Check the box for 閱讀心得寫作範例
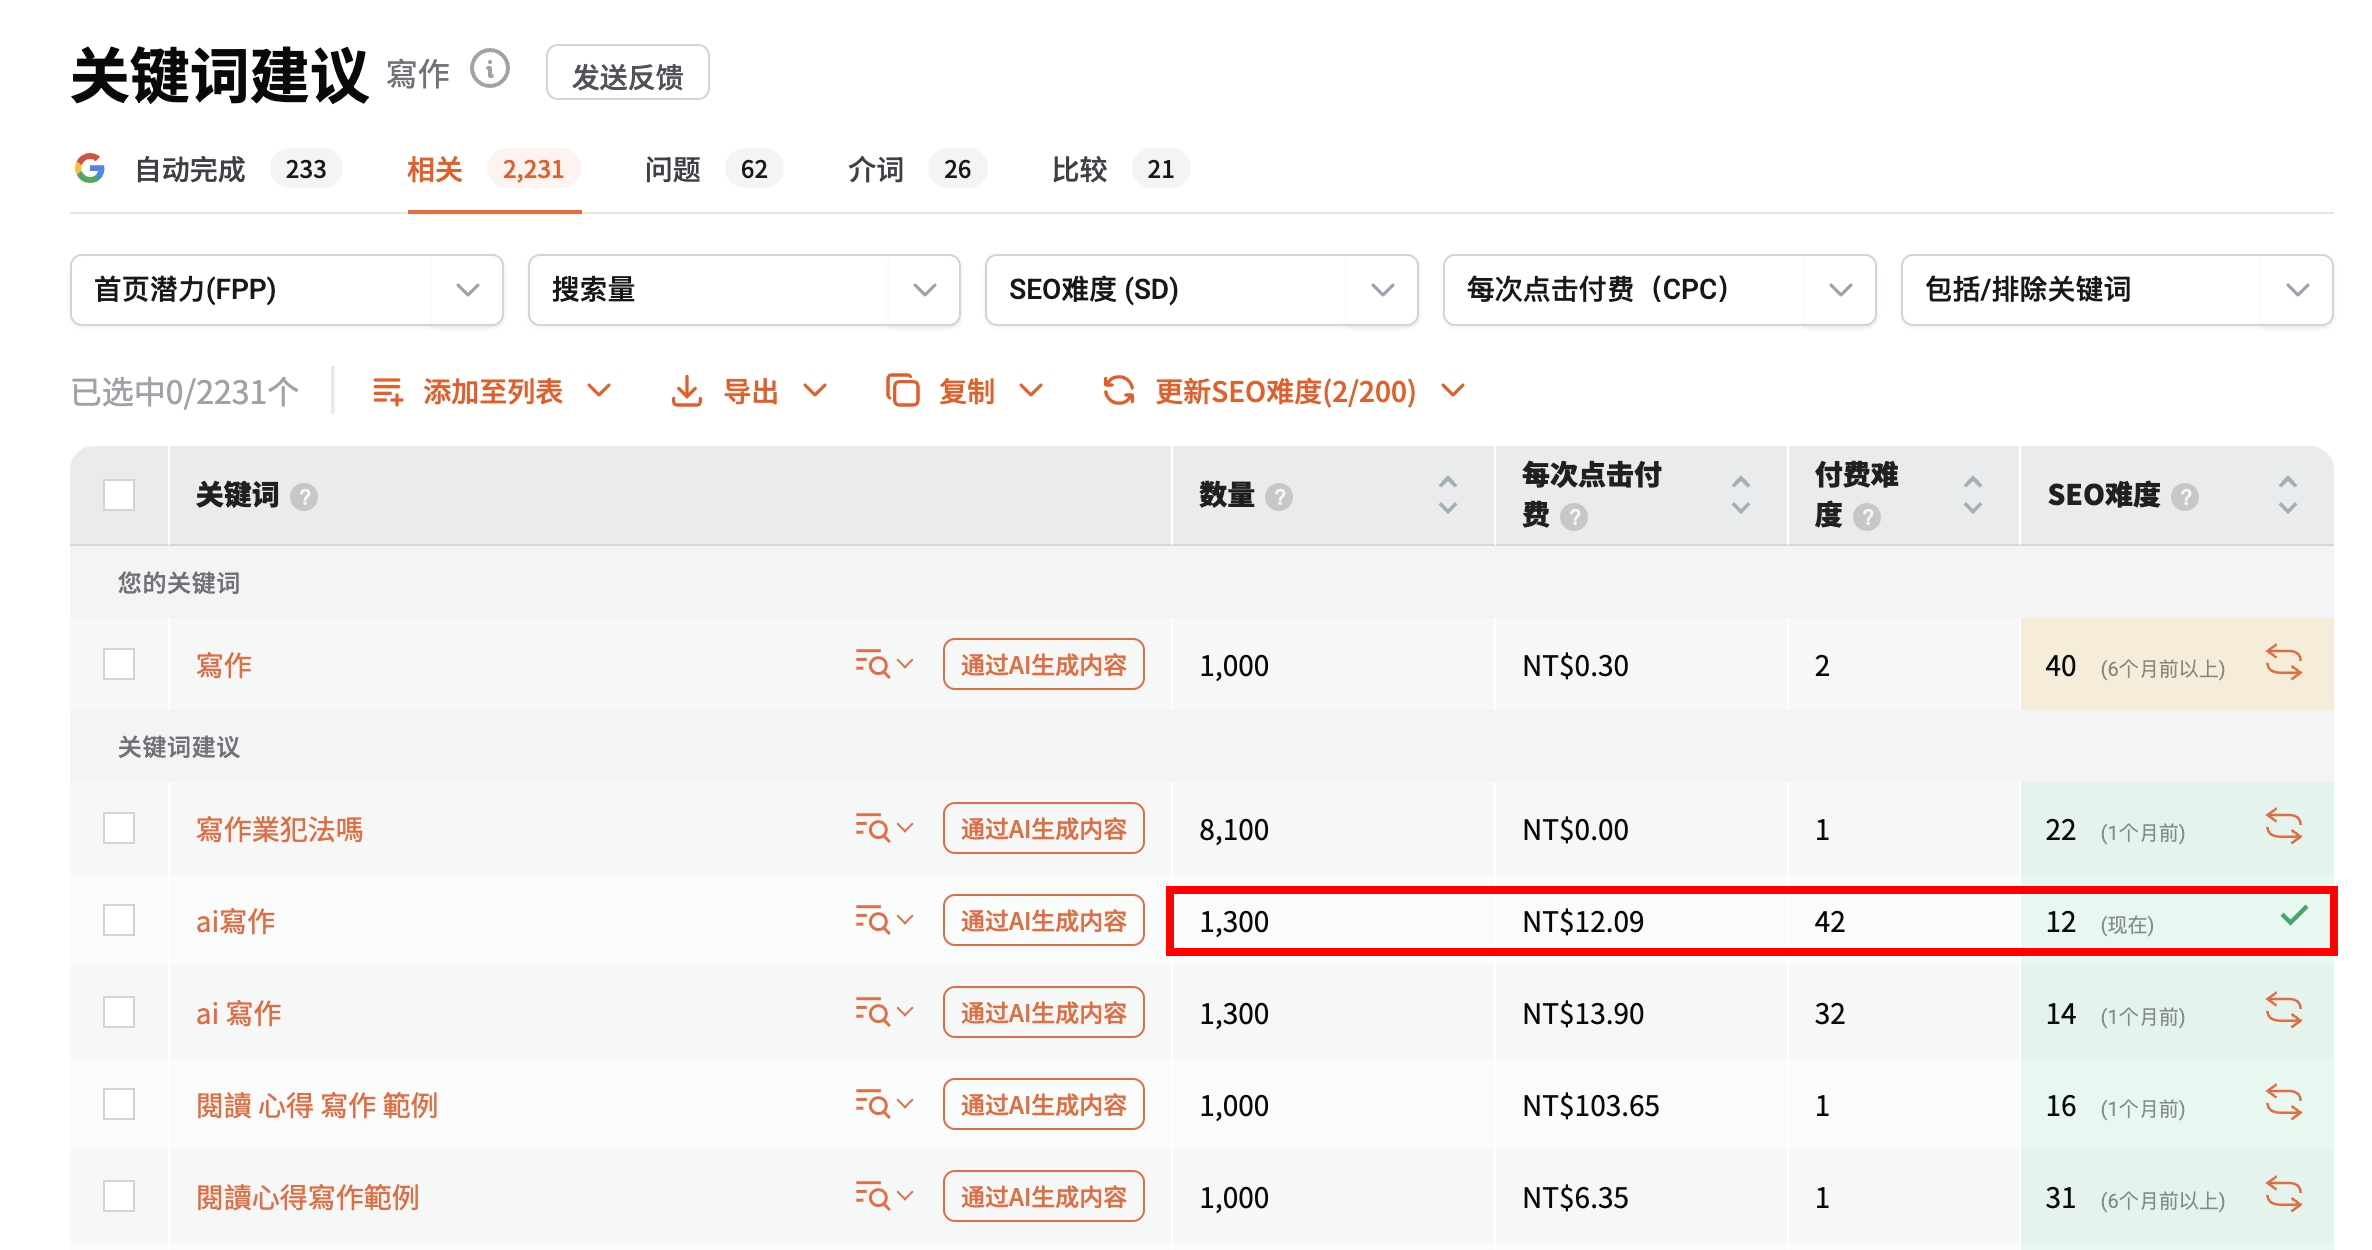 point(119,1196)
